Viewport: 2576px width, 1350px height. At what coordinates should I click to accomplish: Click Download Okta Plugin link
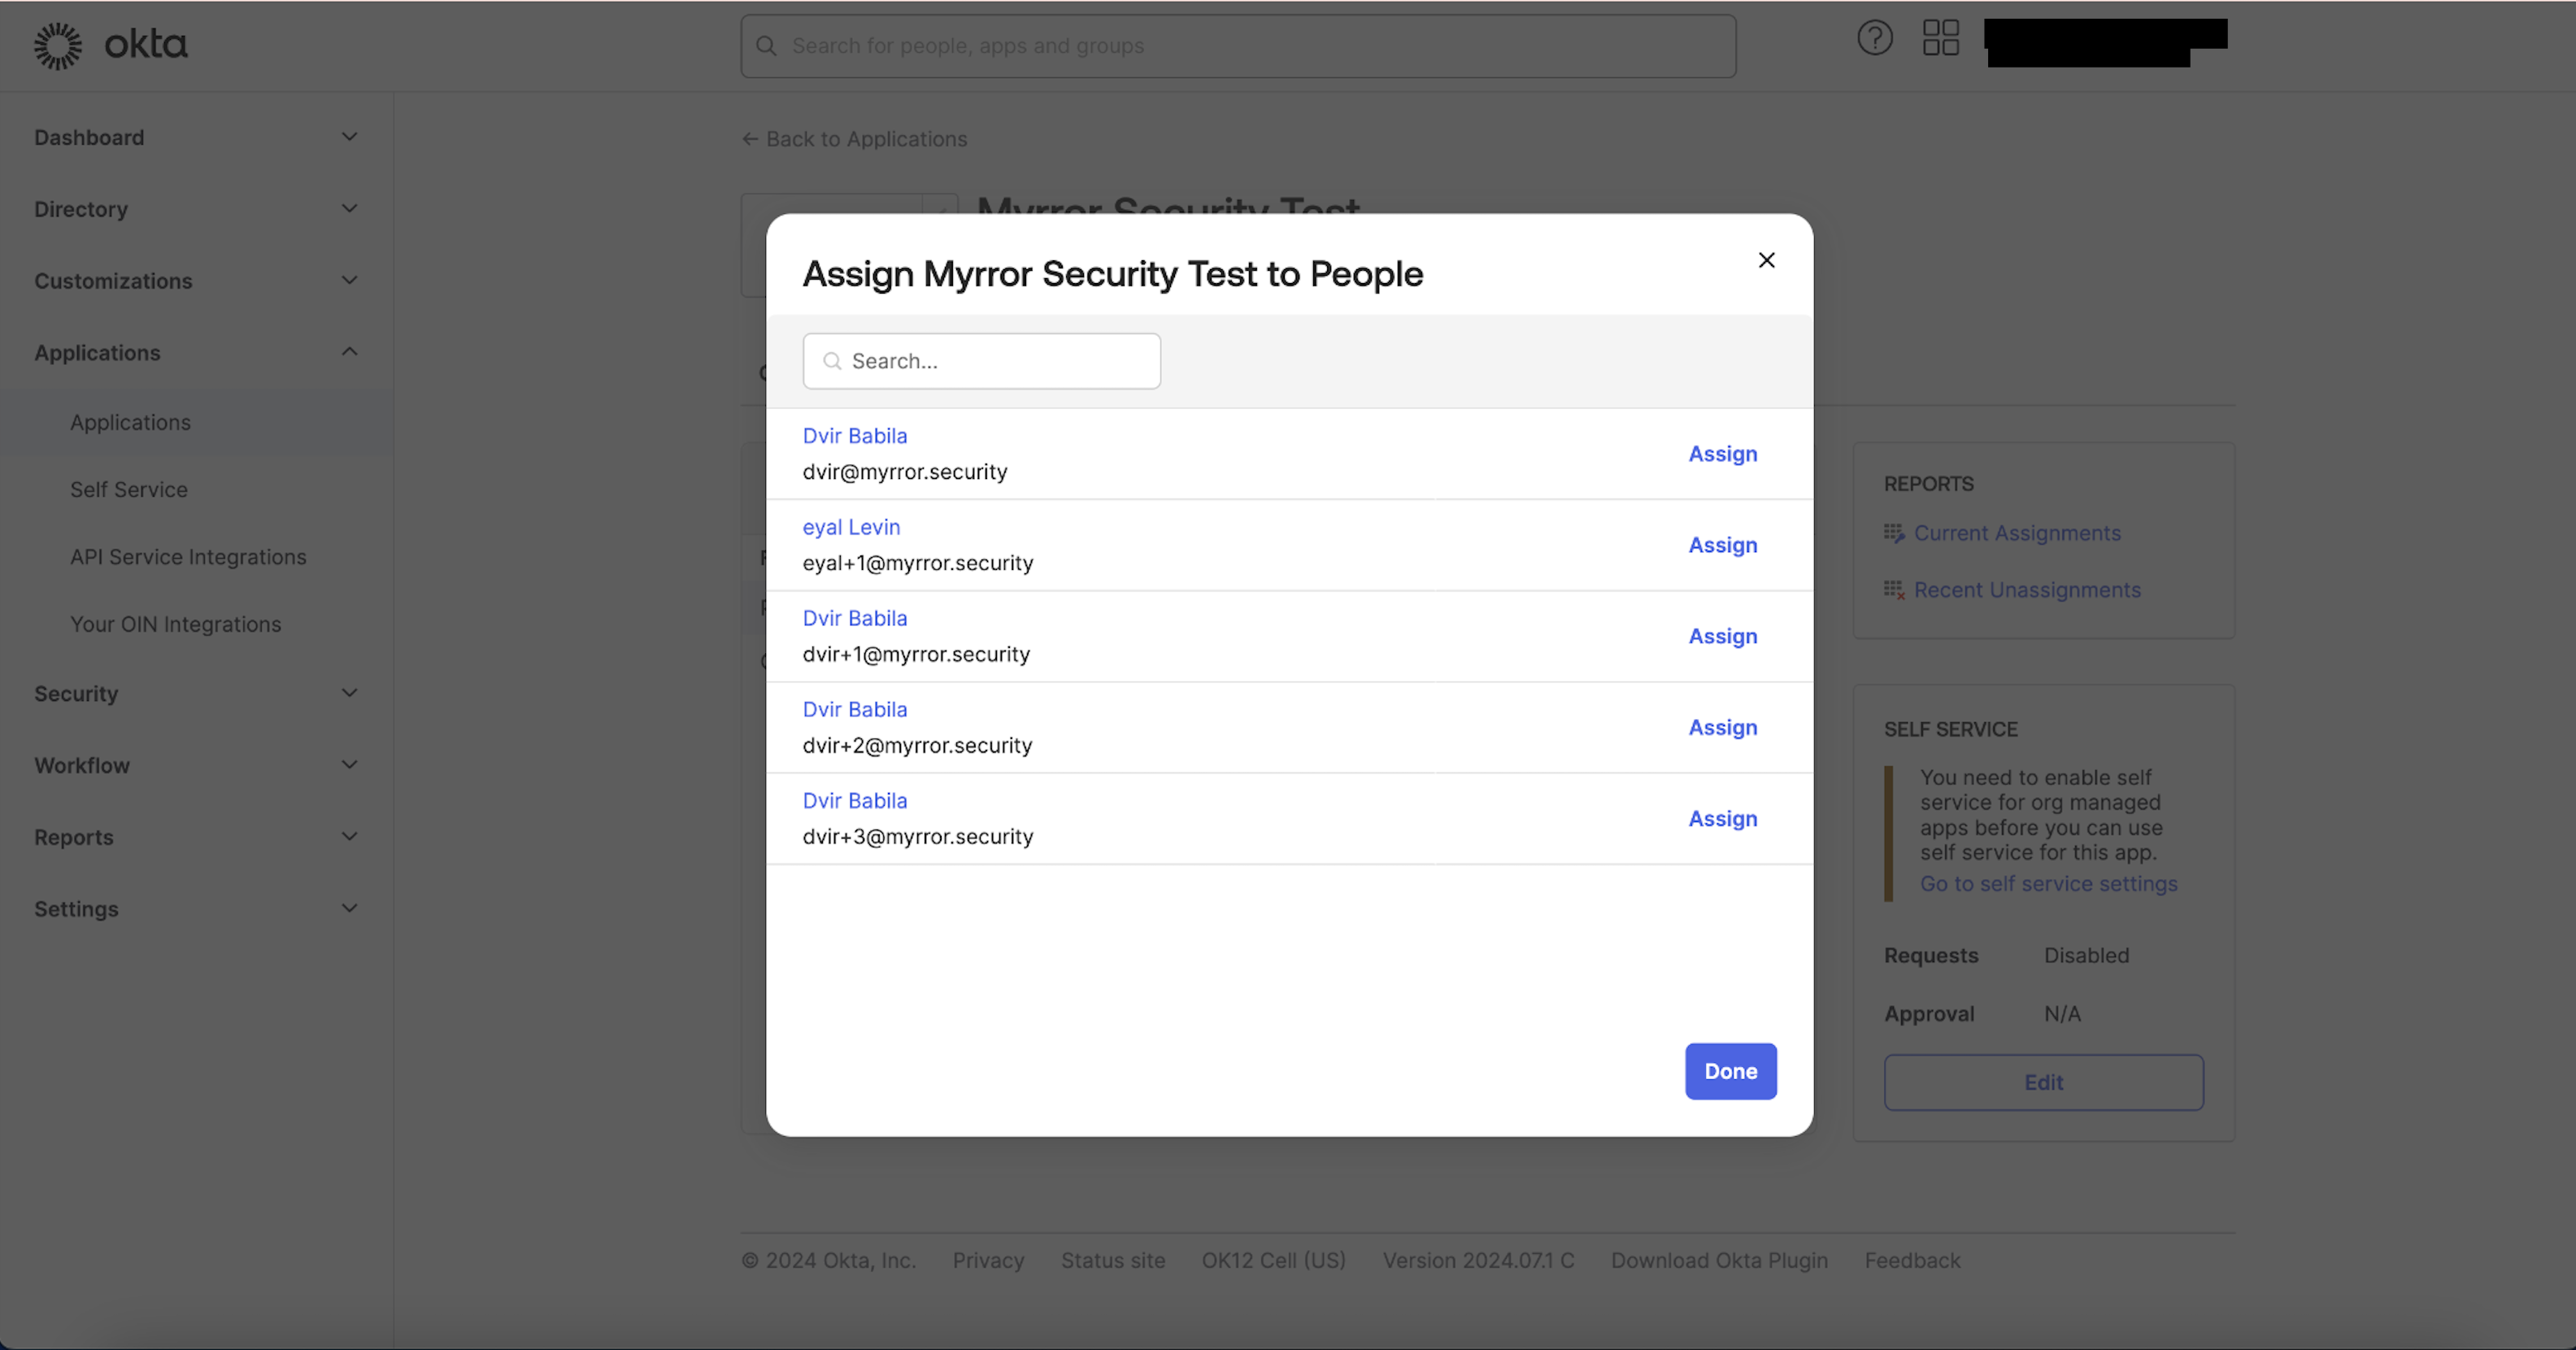pos(1719,1260)
